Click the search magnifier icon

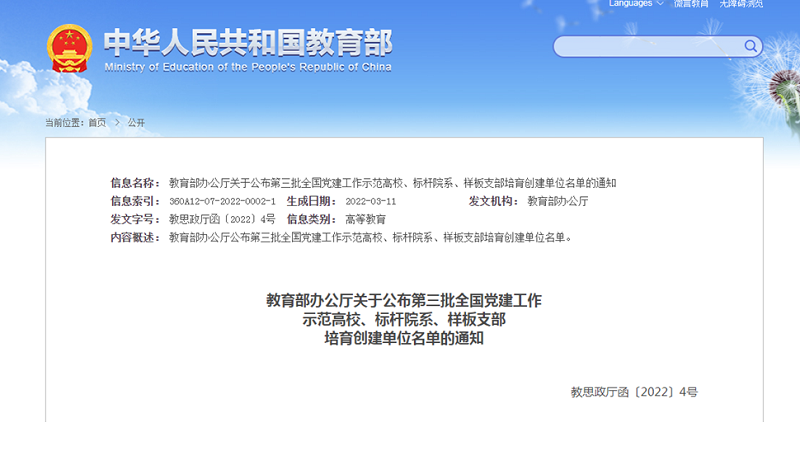750,46
